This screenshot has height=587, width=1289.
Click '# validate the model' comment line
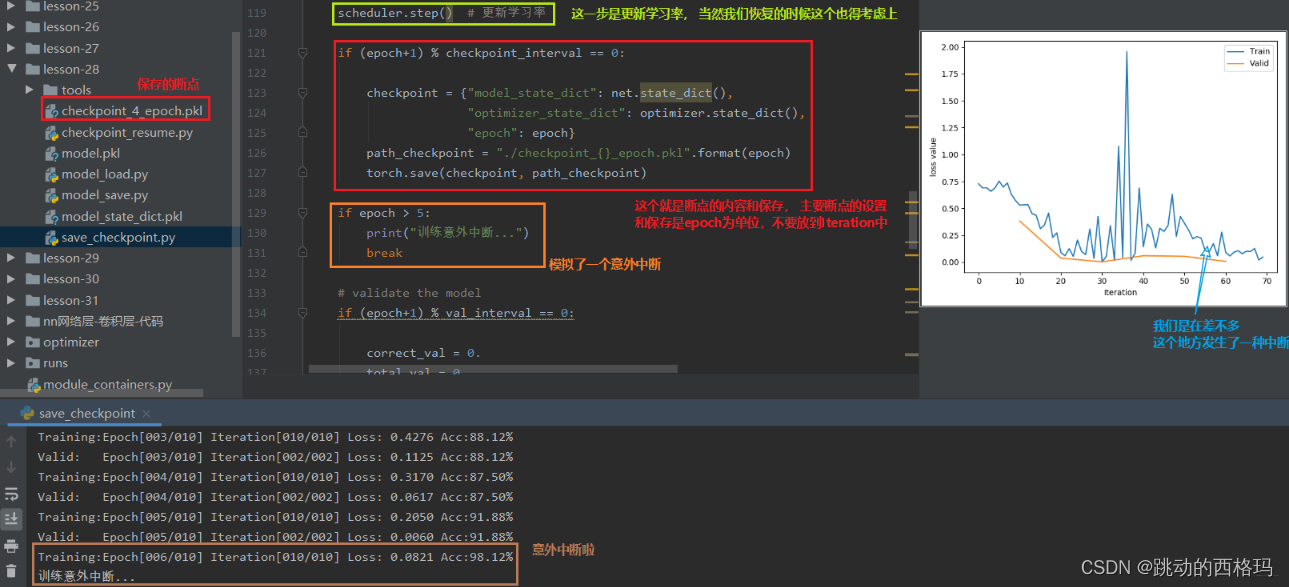(x=409, y=293)
